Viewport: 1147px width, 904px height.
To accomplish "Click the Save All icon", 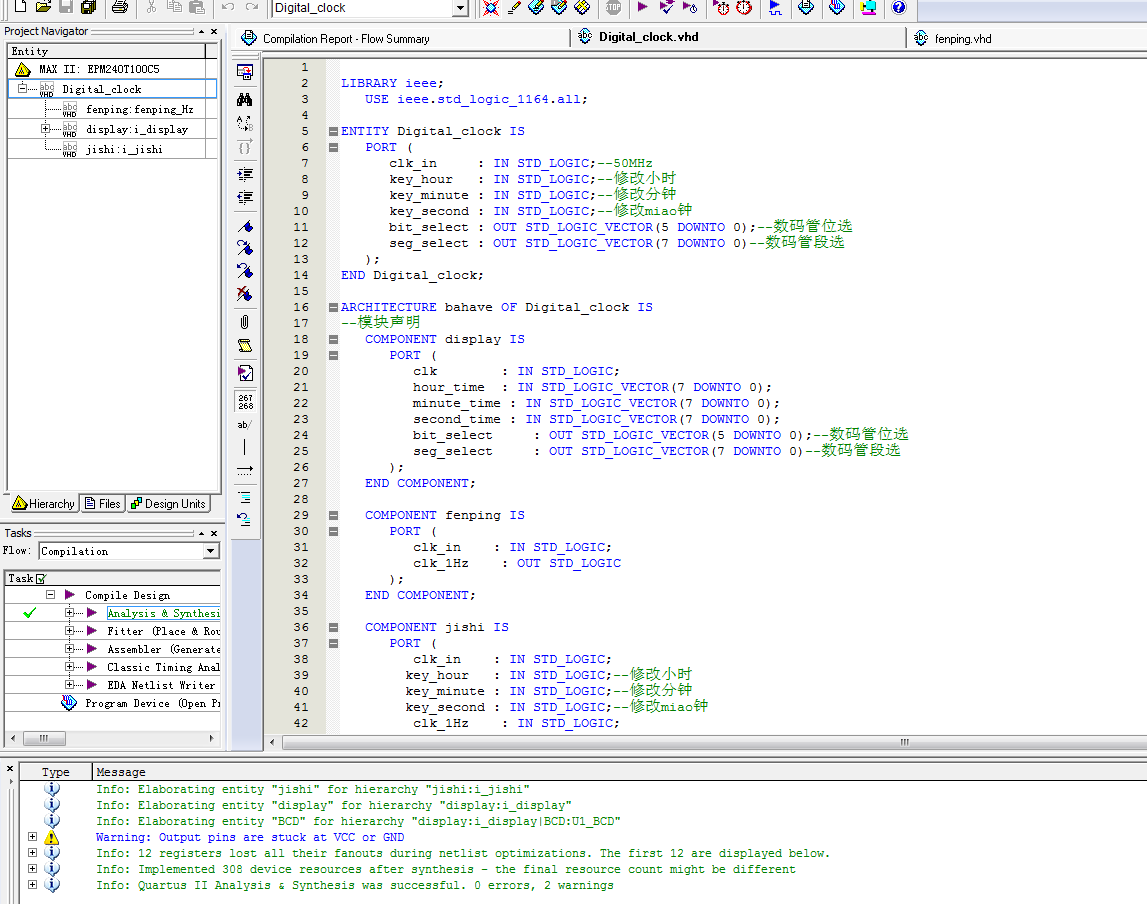I will pyautogui.click(x=89, y=8).
